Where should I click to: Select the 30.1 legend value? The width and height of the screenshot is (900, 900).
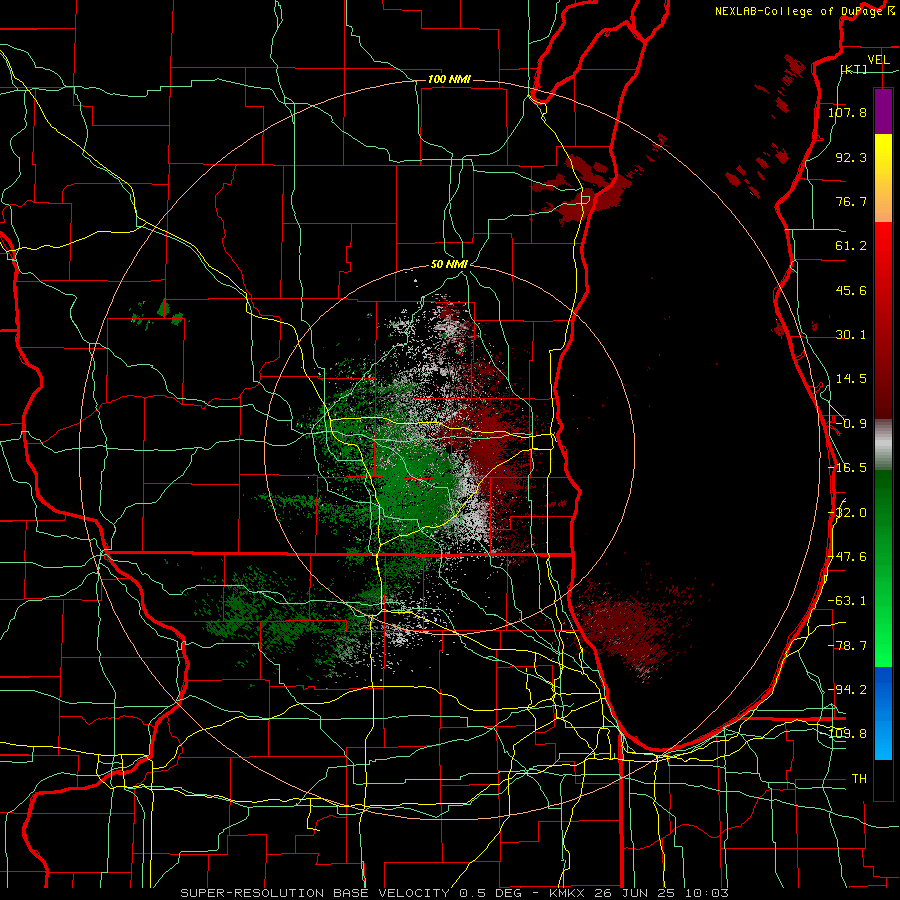point(851,335)
